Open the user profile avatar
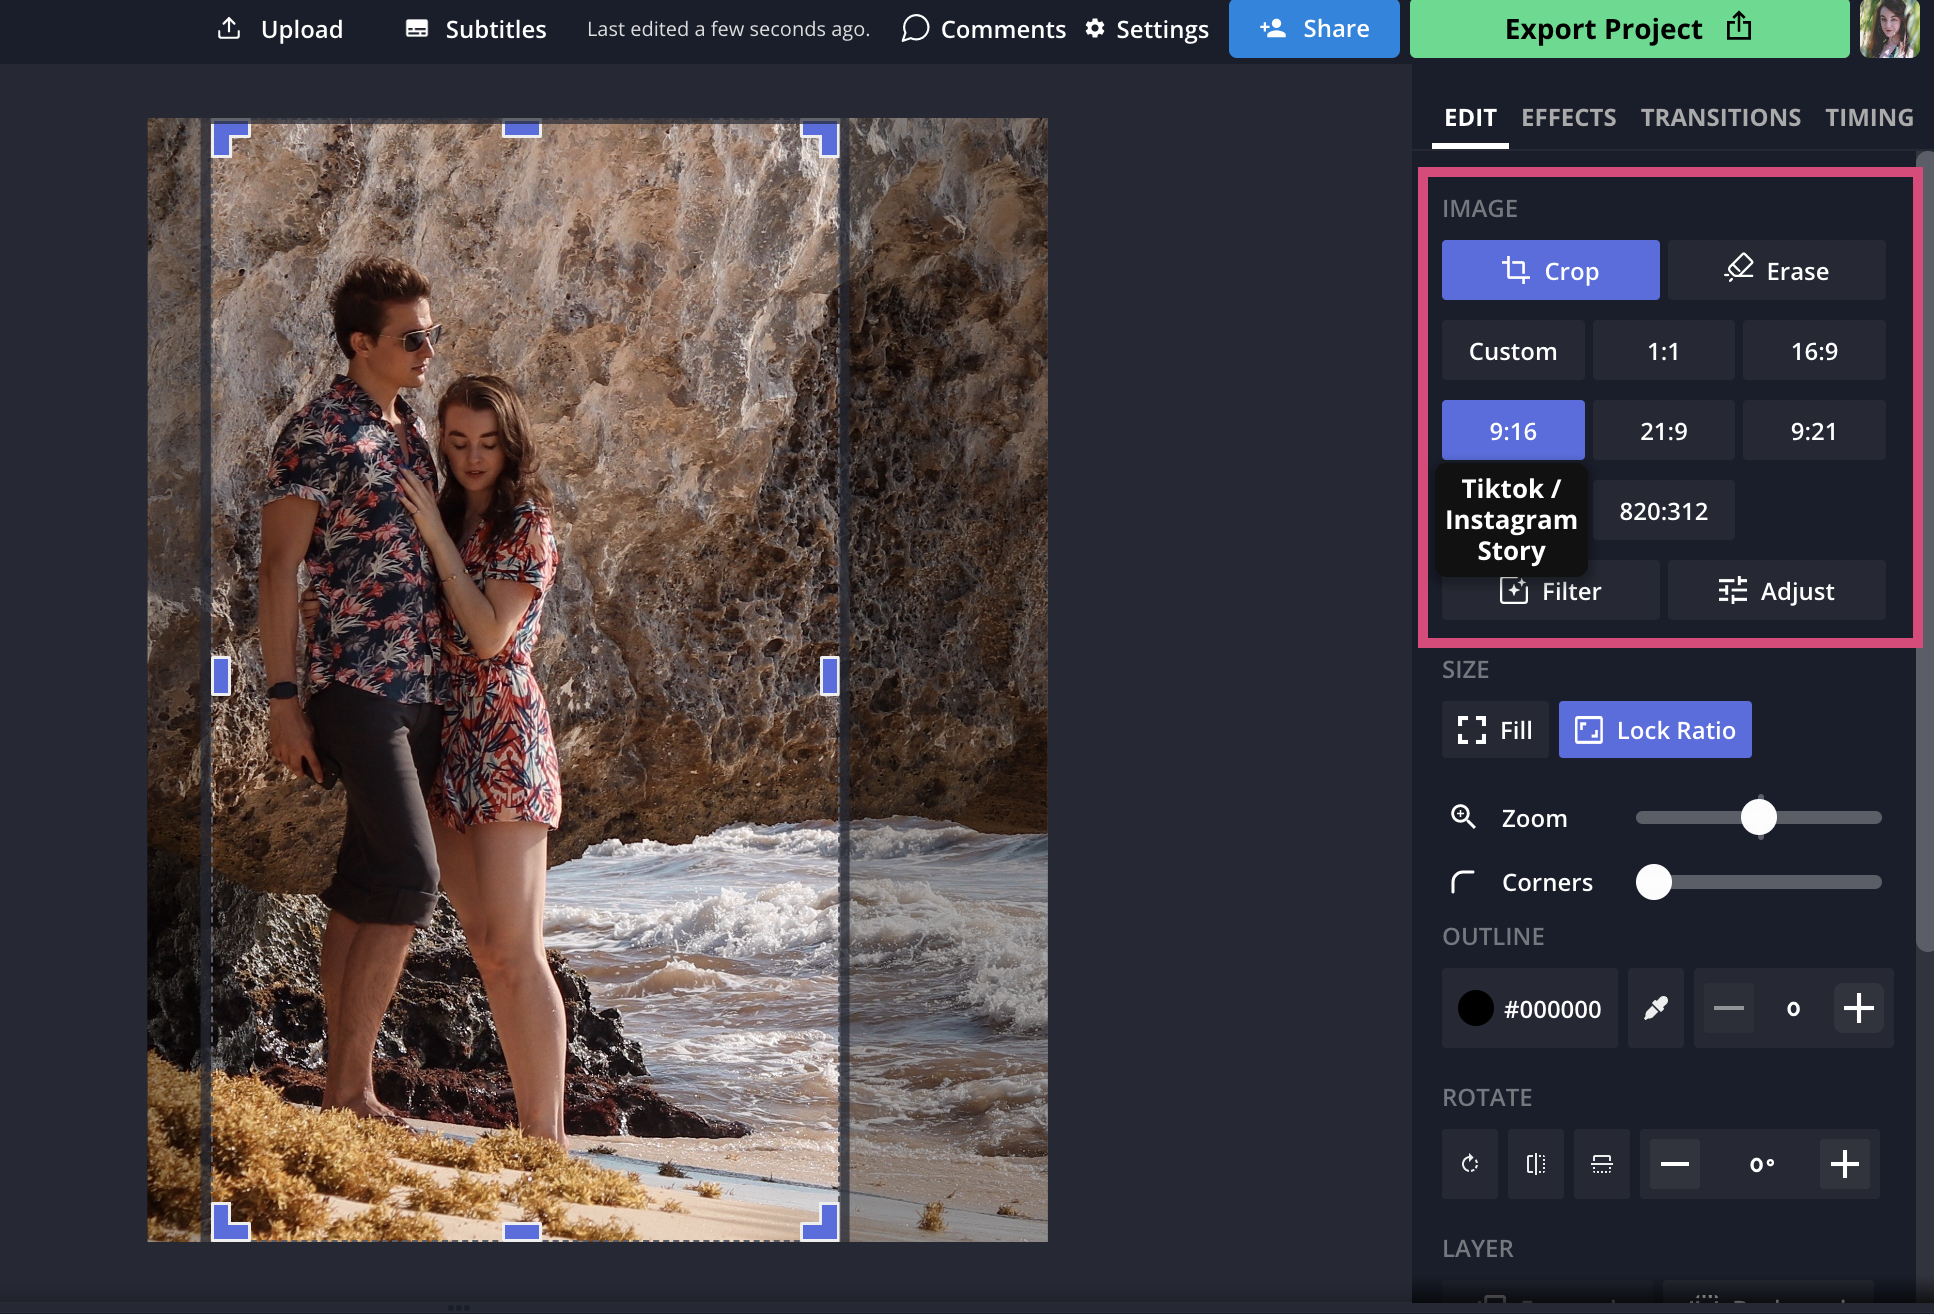This screenshot has width=1934, height=1314. 1889,29
